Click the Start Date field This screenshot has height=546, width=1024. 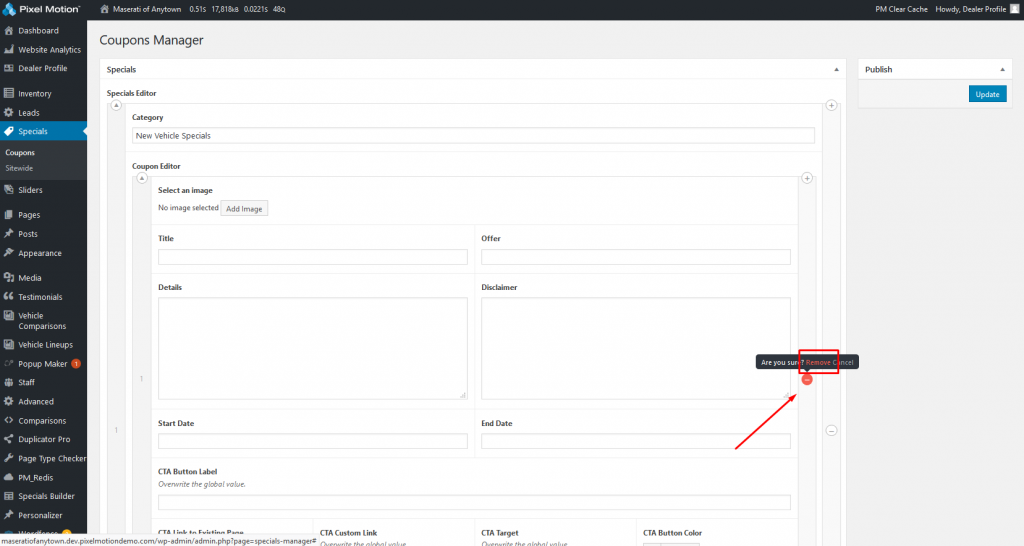point(313,441)
